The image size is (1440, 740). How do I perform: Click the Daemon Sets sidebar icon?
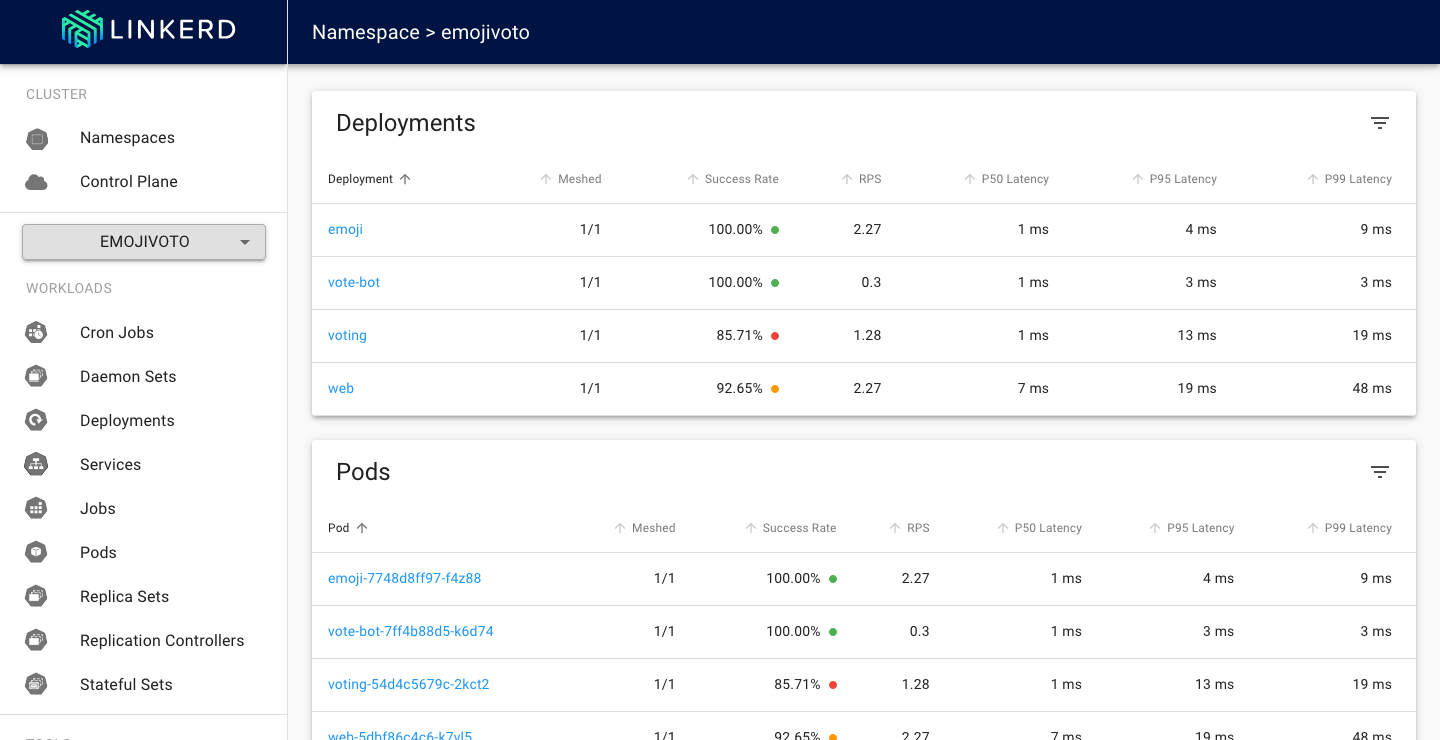pyautogui.click(x=36, y=376)
